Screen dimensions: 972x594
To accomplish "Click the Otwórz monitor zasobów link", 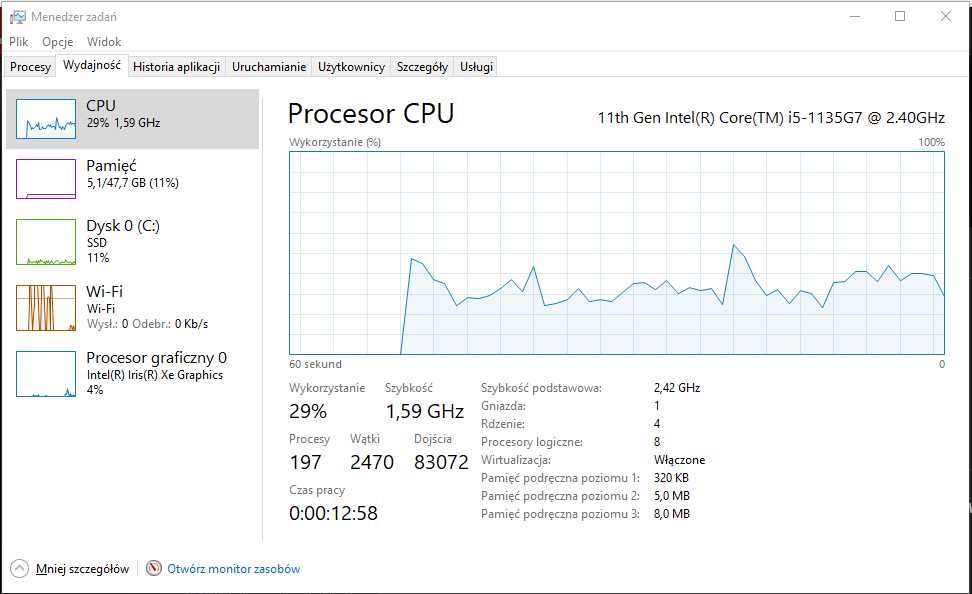I will click(x=233, y=569).
